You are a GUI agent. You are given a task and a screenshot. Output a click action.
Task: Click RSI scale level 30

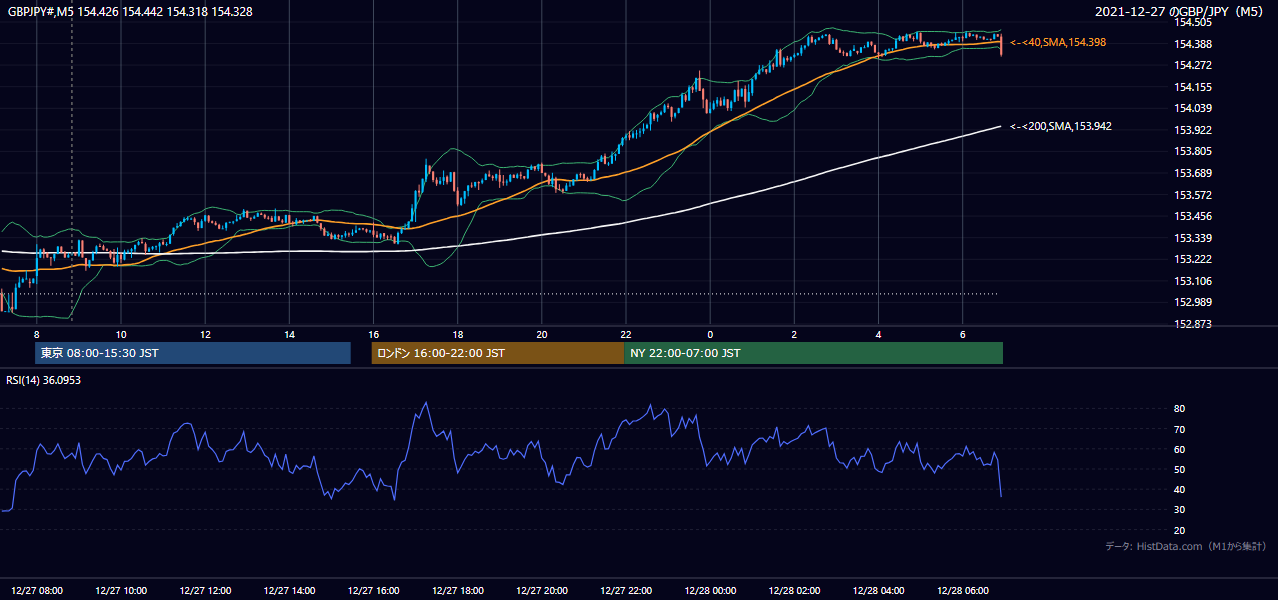coord(1179,510)
